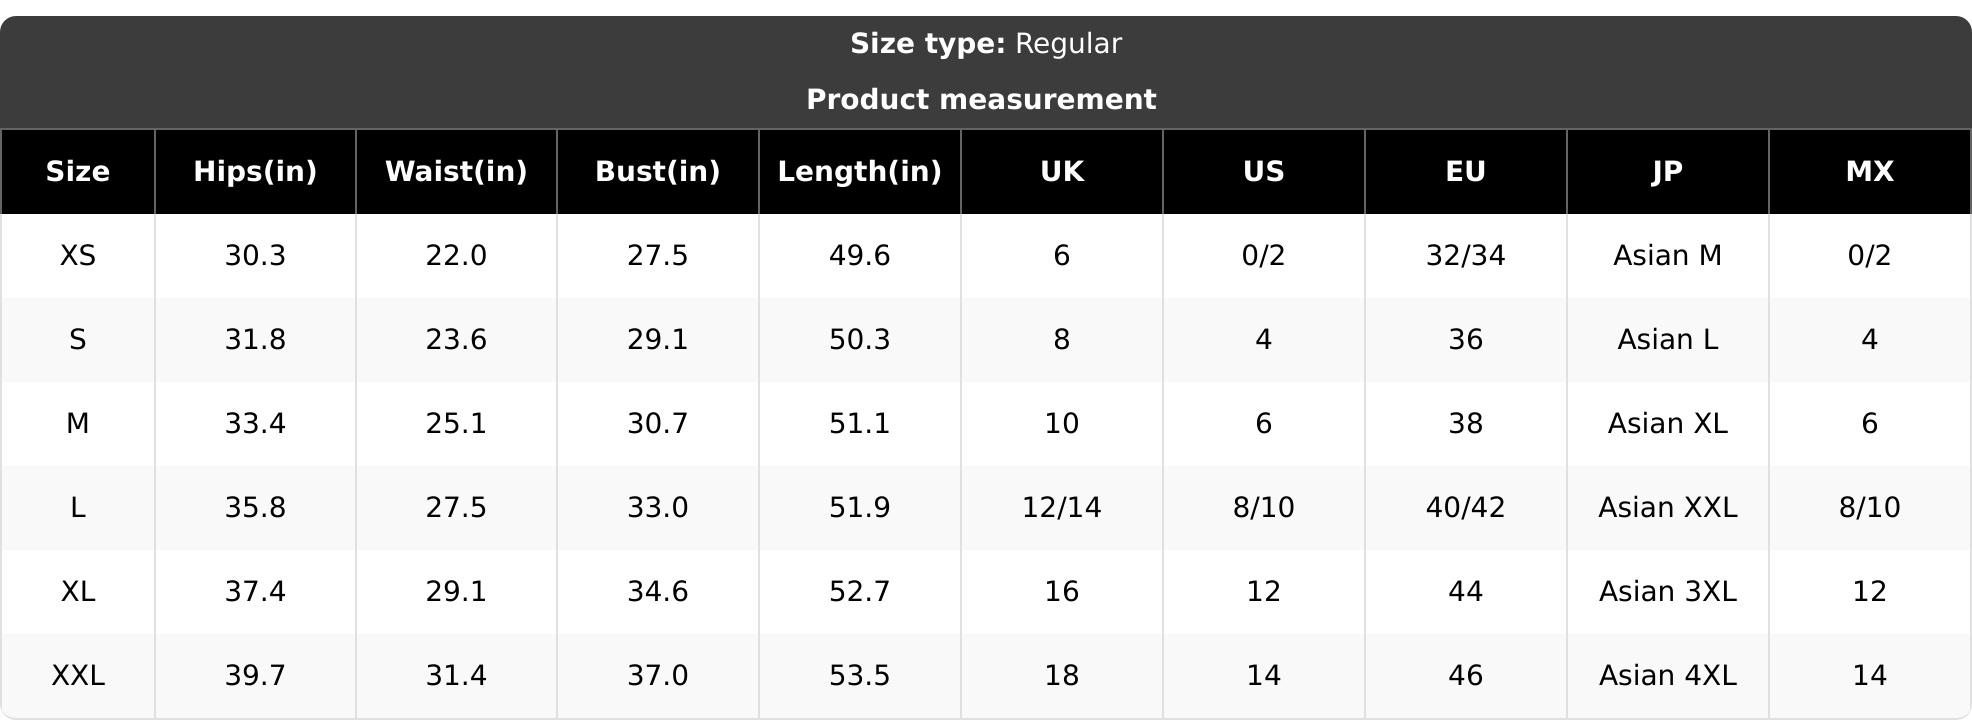Select the 30.3 hips value
Image resolution: width=1972 pixels, height=720 pixels.
point(255,256)
